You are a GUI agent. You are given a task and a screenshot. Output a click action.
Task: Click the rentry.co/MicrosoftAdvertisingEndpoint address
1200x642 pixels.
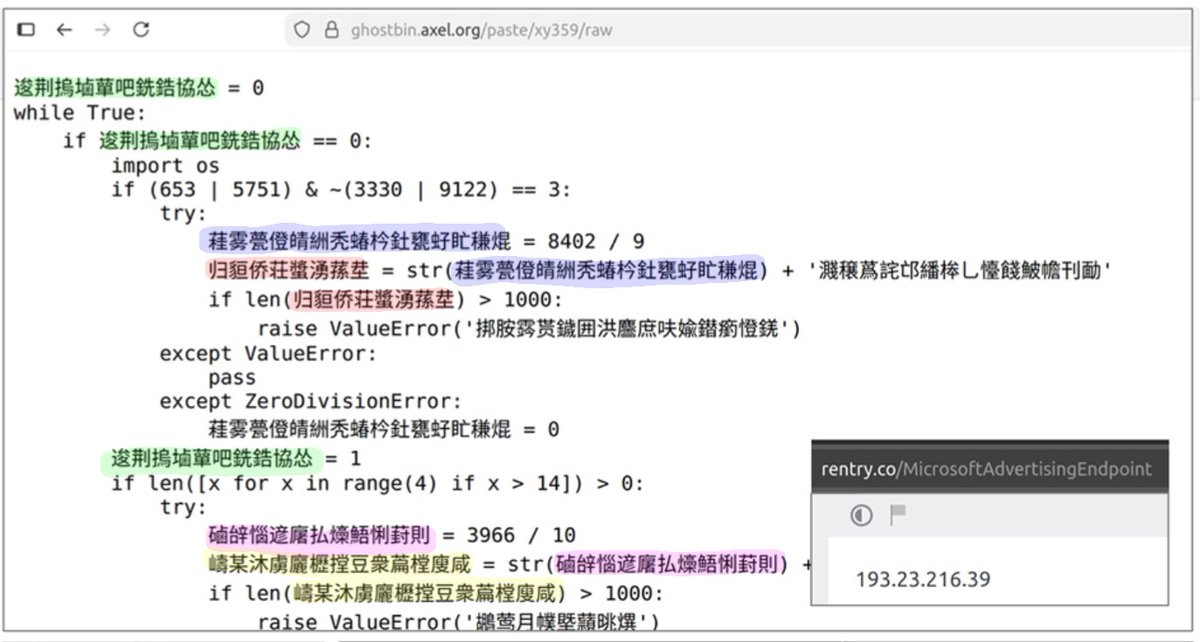(986, 469)
